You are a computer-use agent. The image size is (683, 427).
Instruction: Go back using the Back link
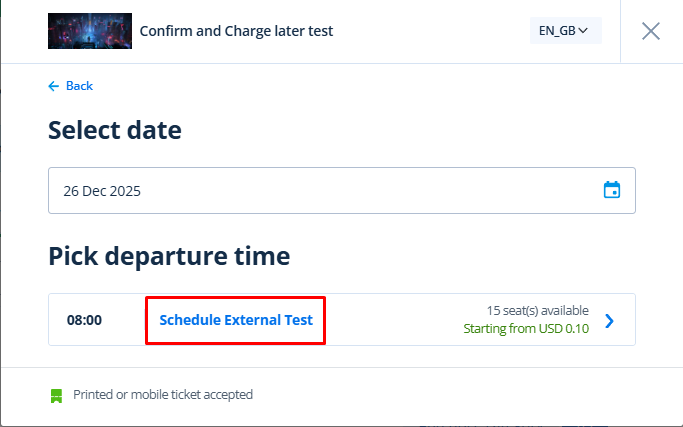[x=78, y=86]
